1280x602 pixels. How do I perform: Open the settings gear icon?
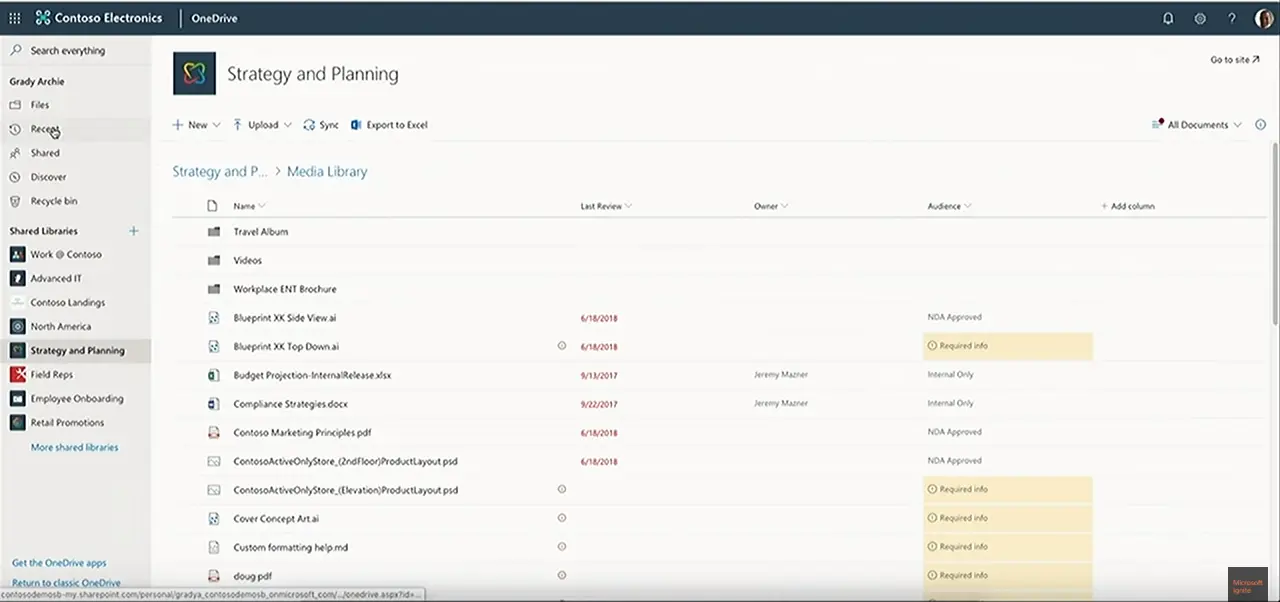tap(1200, 18)
